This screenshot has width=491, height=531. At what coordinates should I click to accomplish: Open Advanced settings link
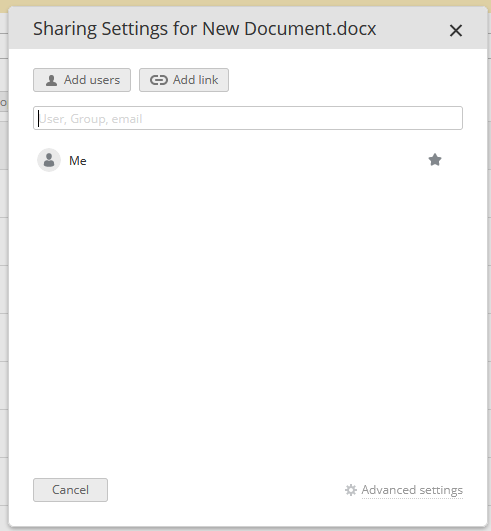point(412,490)
